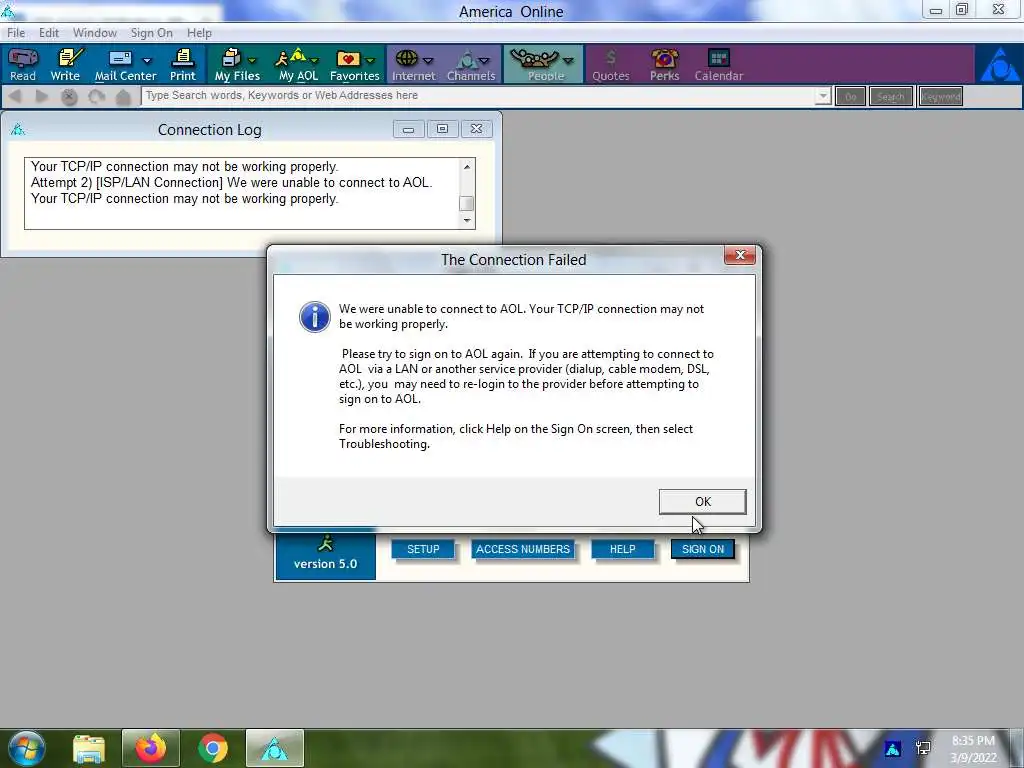Click the Windows Start orb

point(26,748)
